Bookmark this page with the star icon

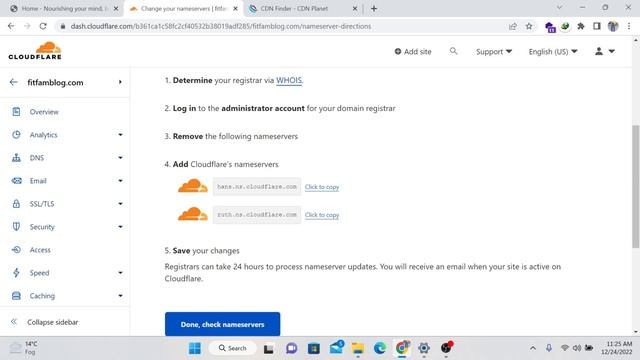pos(529,26)
